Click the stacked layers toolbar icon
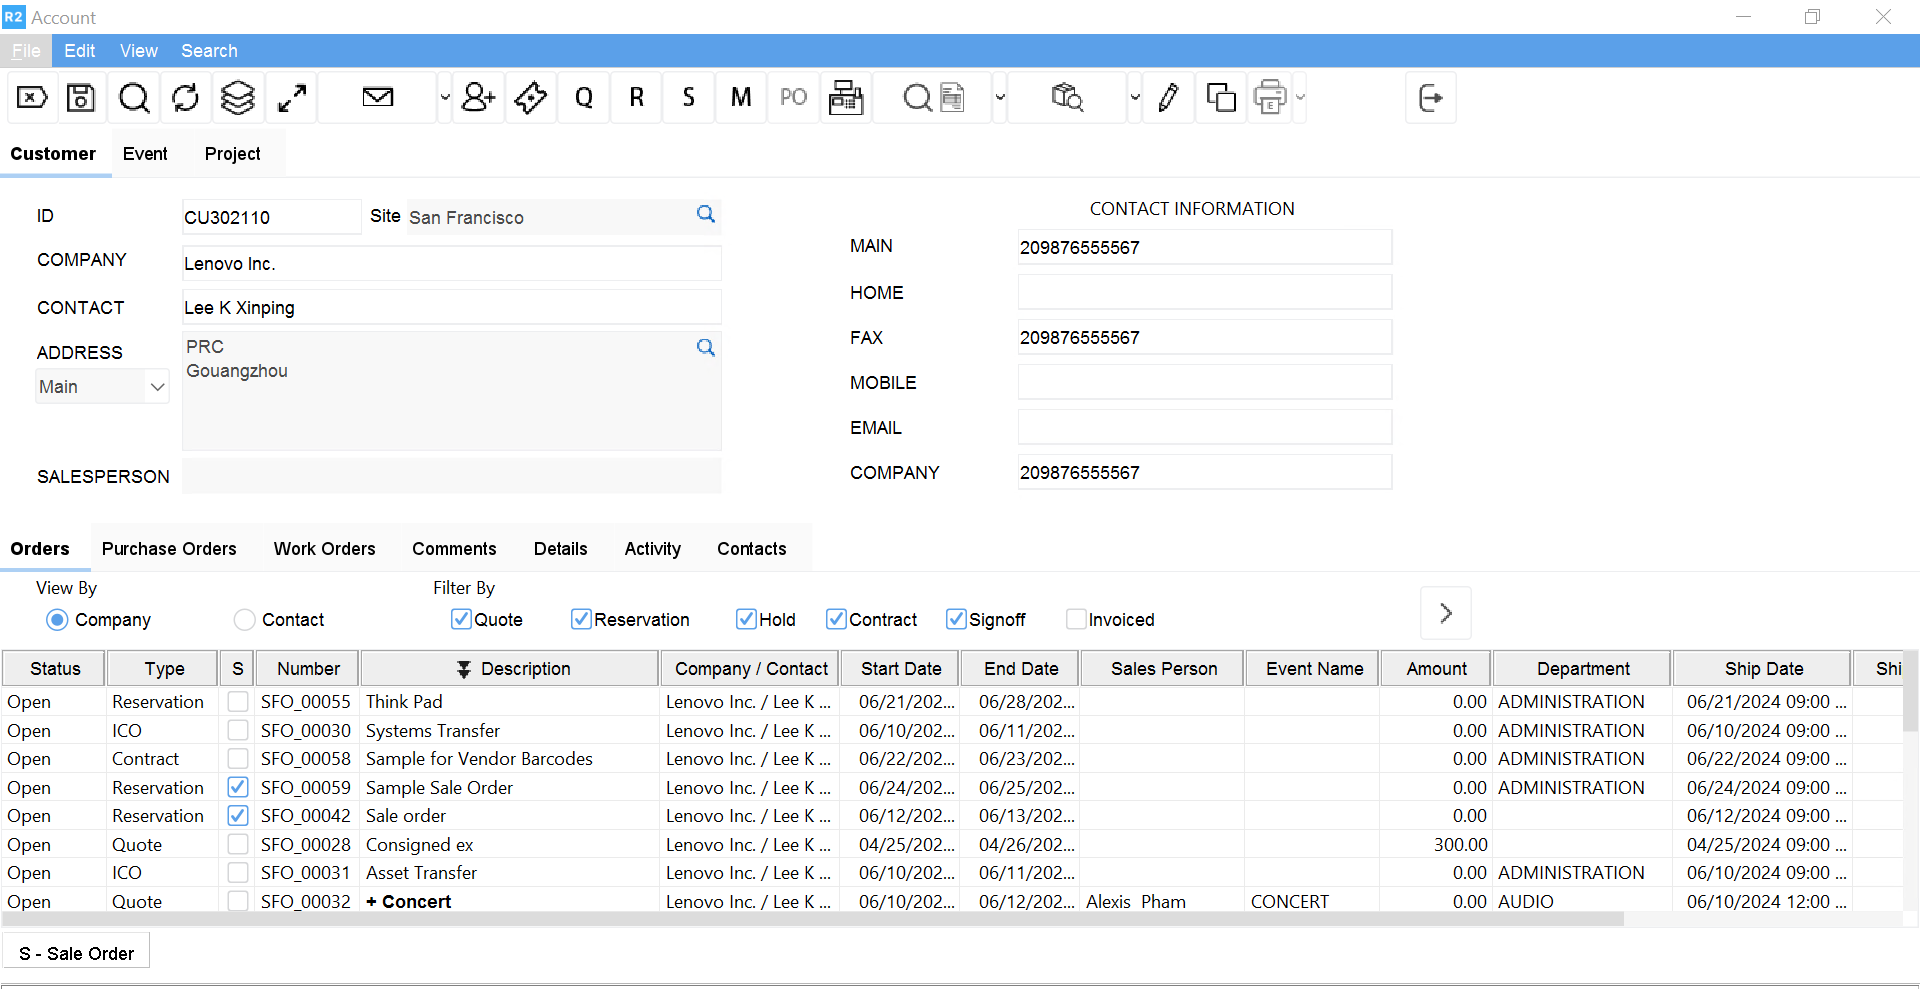The width and height of the screenshot is (1920, 989). coord(238,98)
